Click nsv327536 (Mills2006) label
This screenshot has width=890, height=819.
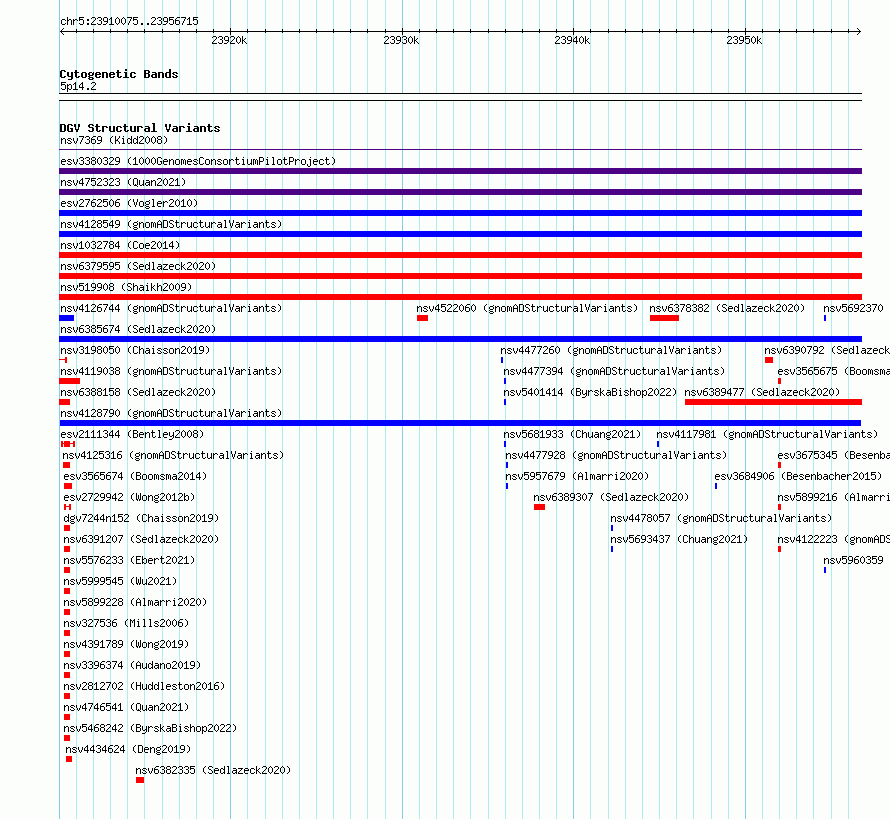coord(126,623)
